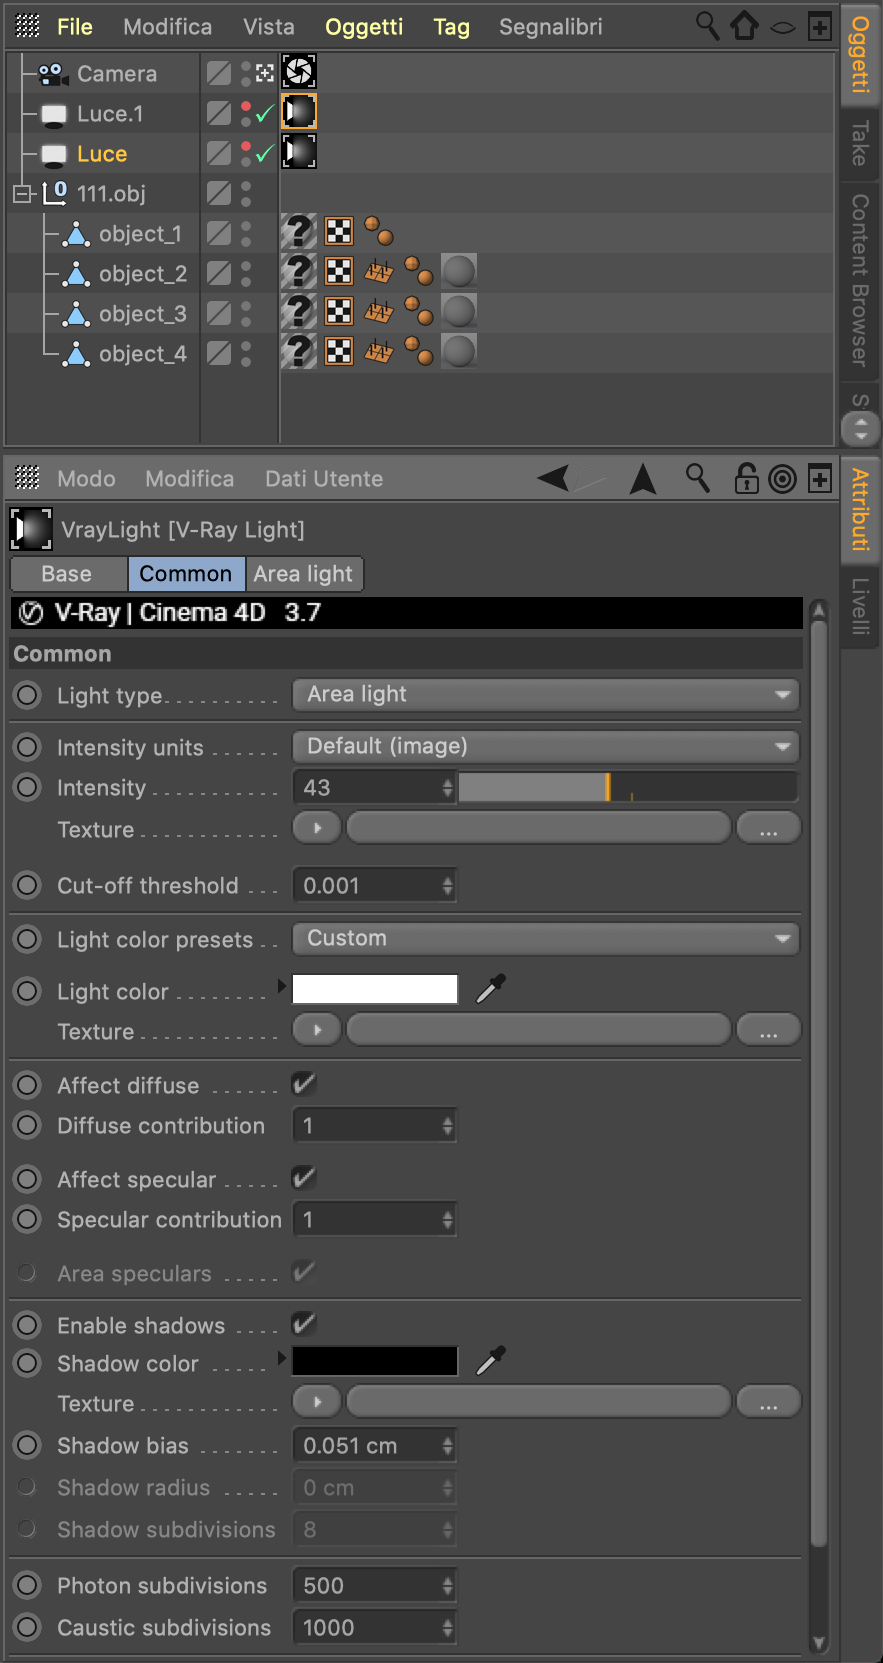
Task: Open the Segnalibri menu
Action: click(551, 27)
